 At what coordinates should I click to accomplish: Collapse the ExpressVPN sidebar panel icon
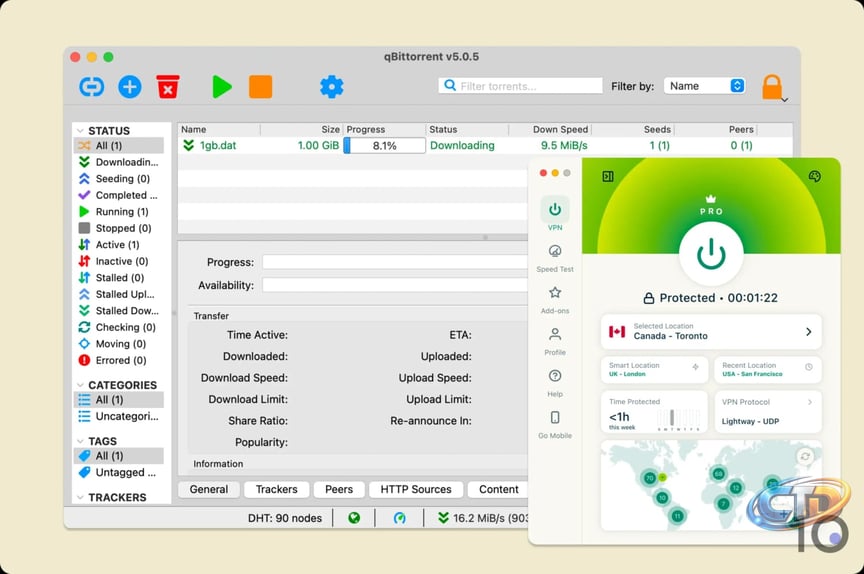pos(608,176)
